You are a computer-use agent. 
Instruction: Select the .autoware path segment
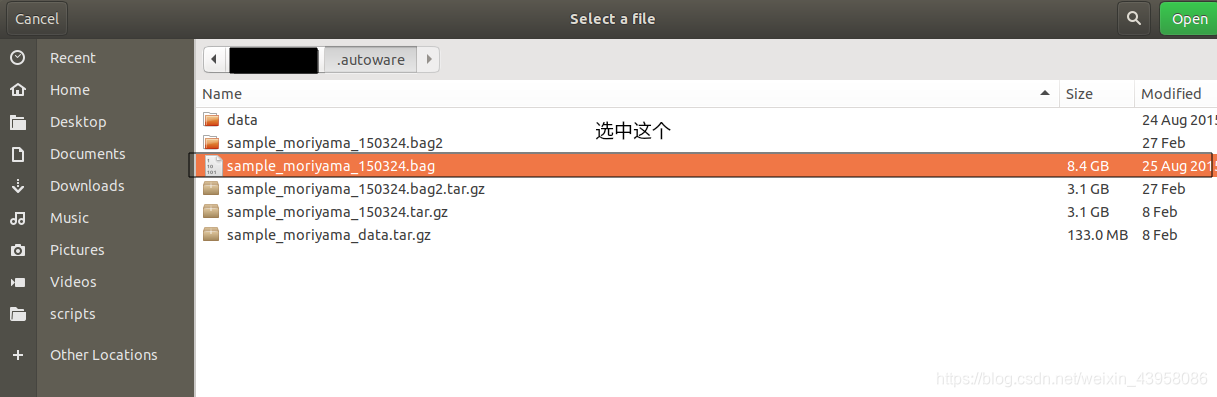point(370,60)
